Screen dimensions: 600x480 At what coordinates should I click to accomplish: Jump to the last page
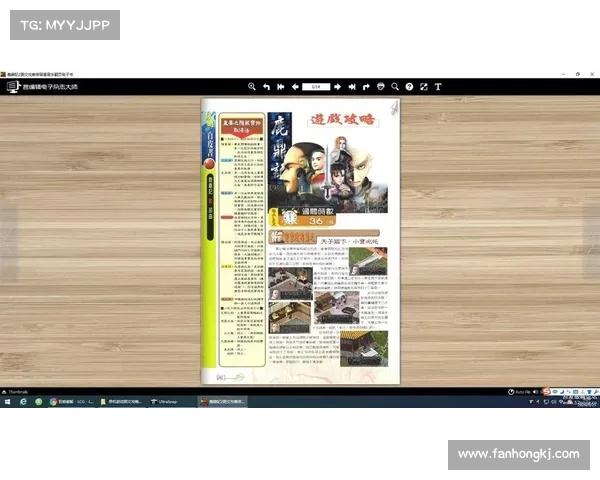[352, 87]
